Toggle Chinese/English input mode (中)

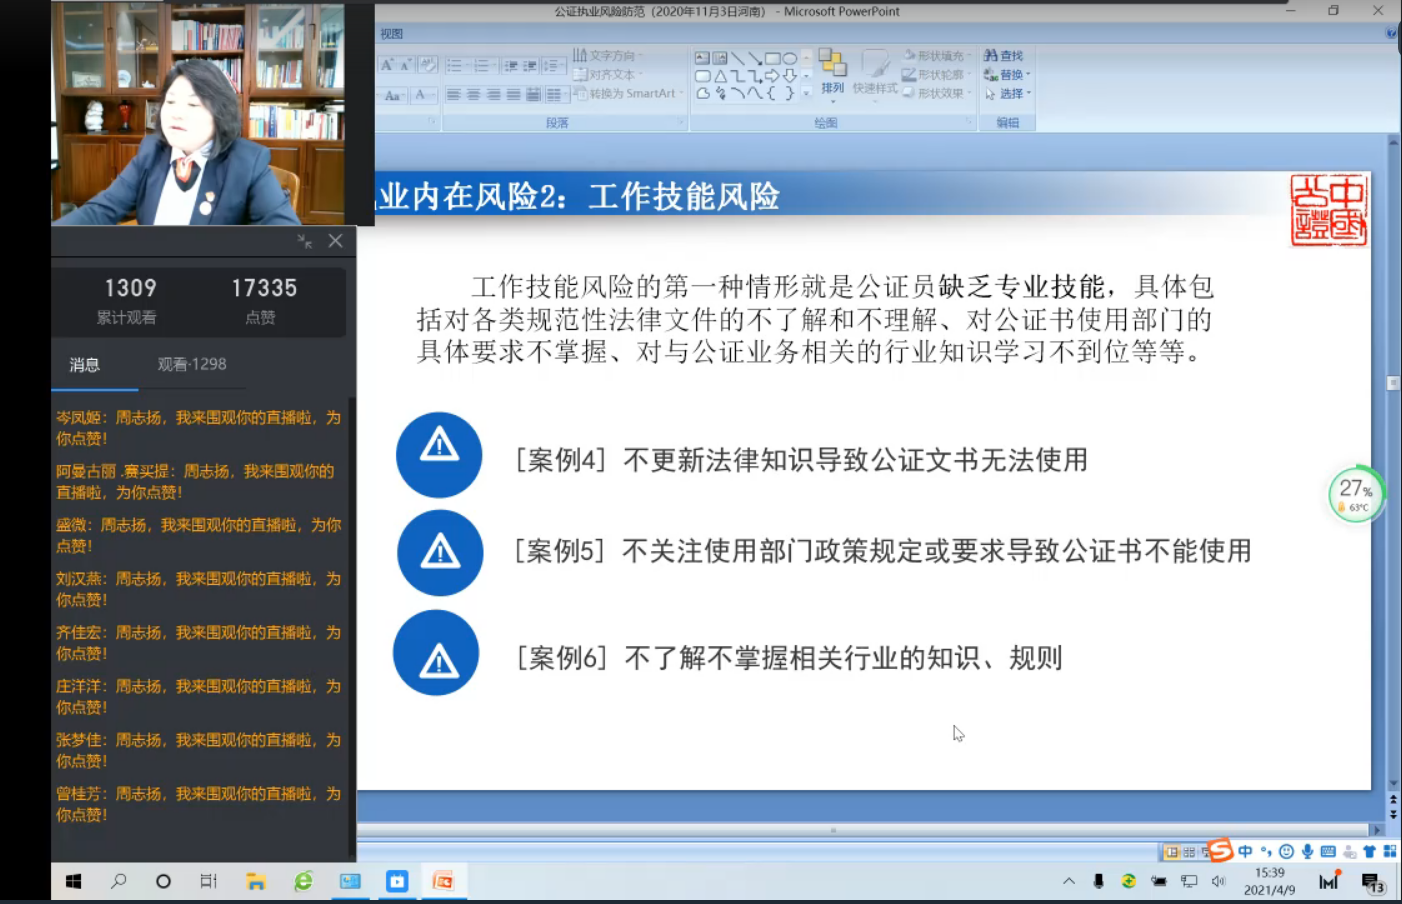[1245, 852]
